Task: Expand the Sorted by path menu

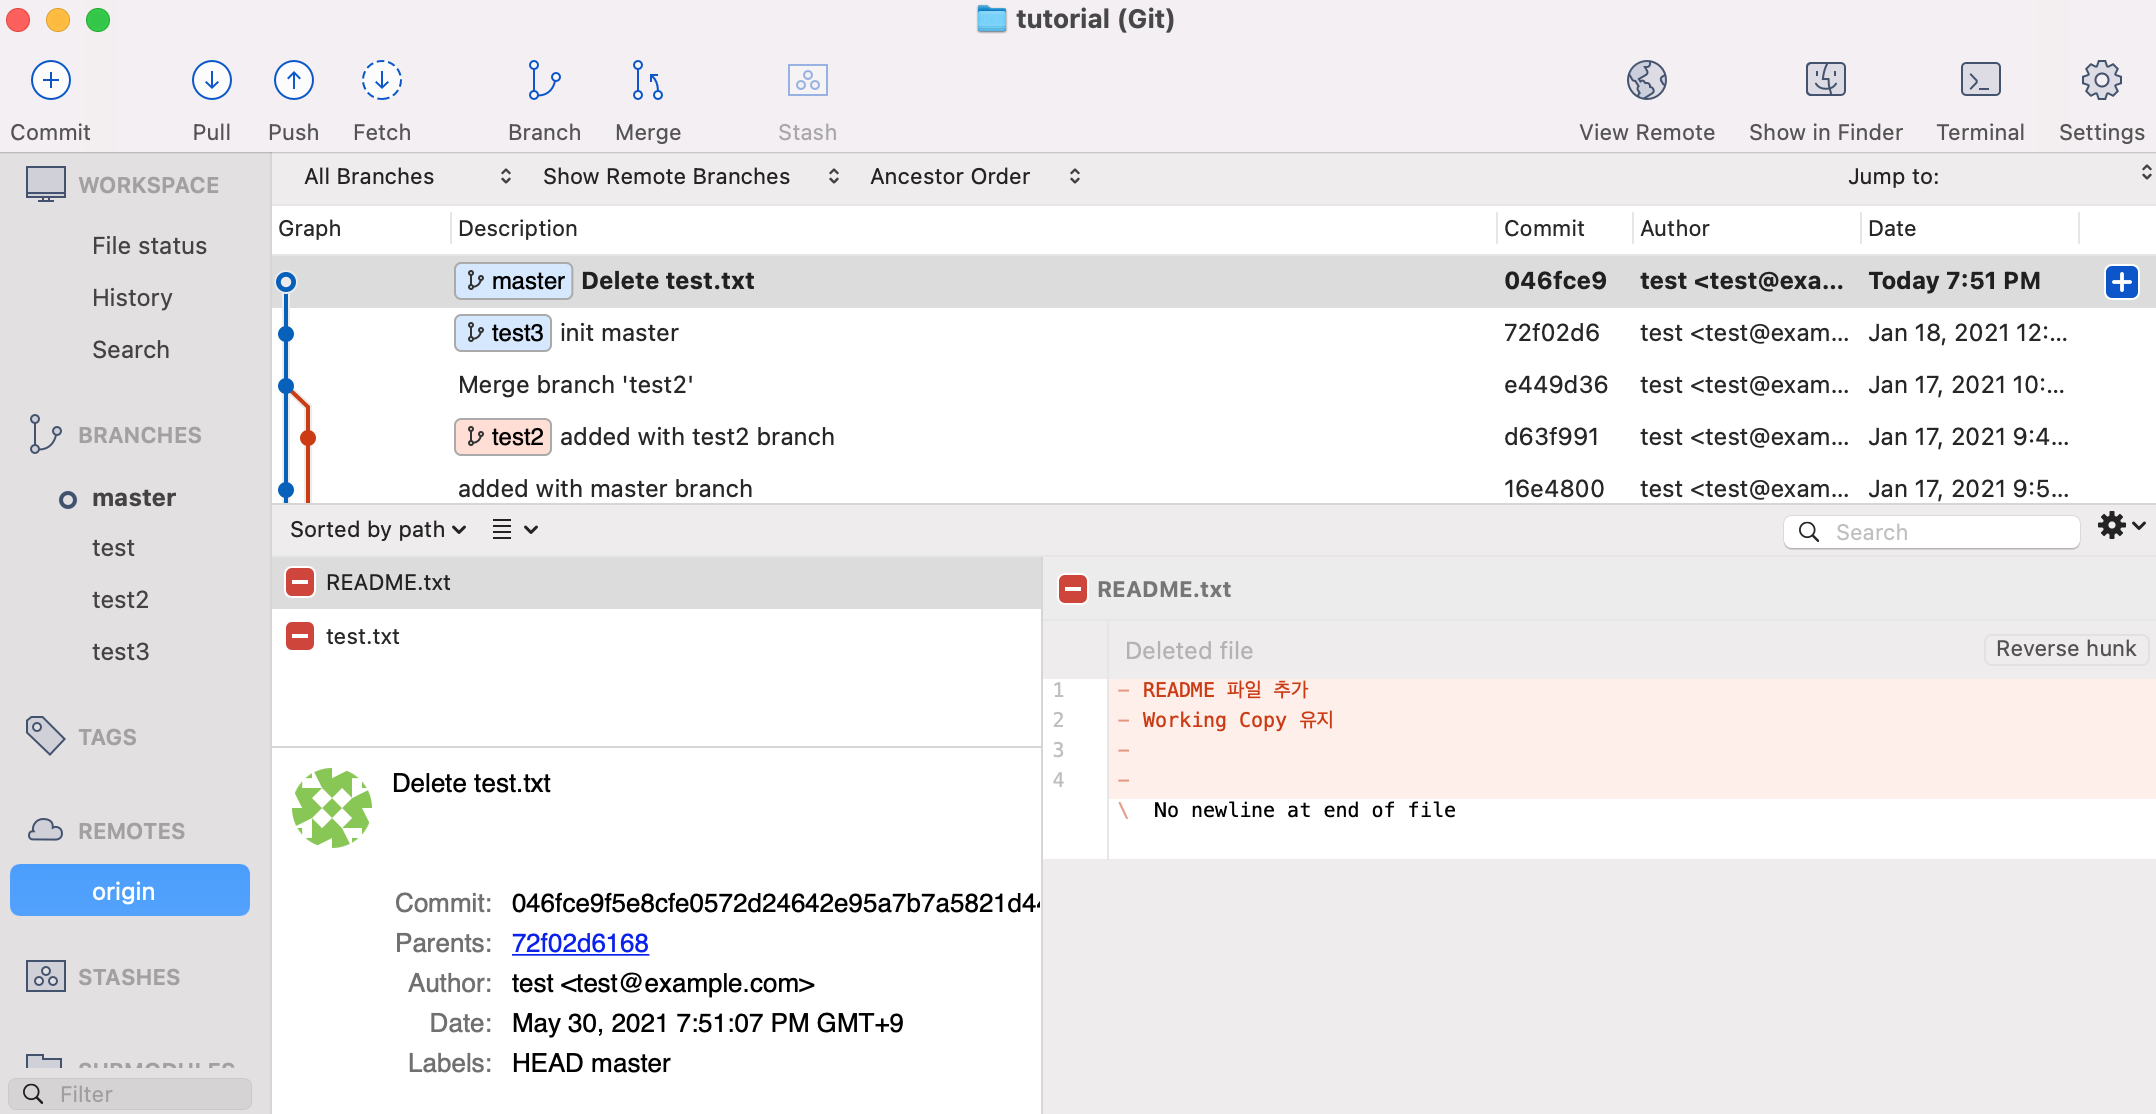Action: coord(377,530)
